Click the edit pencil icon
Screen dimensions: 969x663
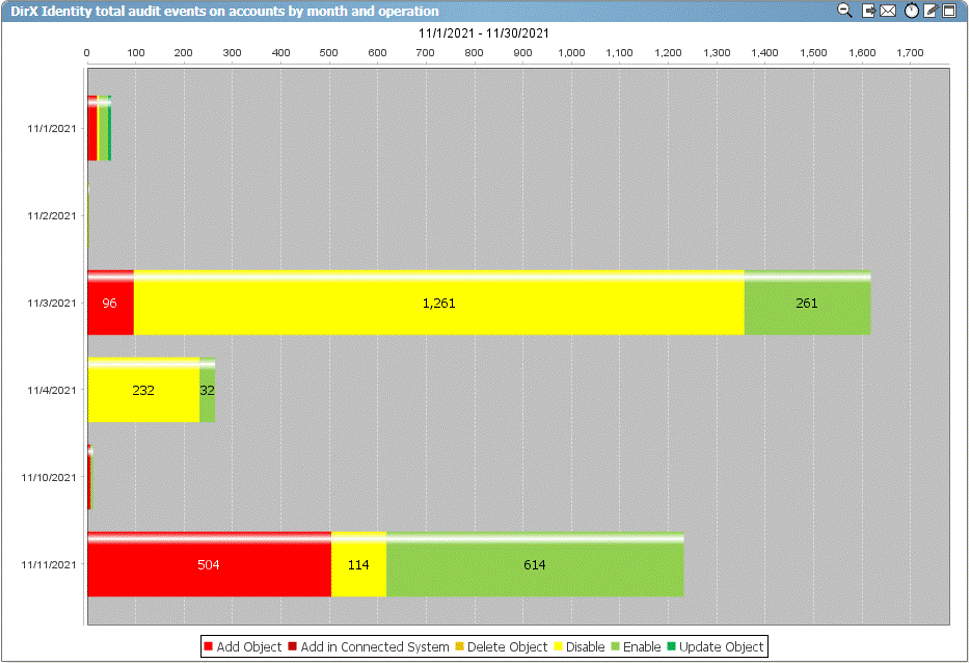[930, 10]
